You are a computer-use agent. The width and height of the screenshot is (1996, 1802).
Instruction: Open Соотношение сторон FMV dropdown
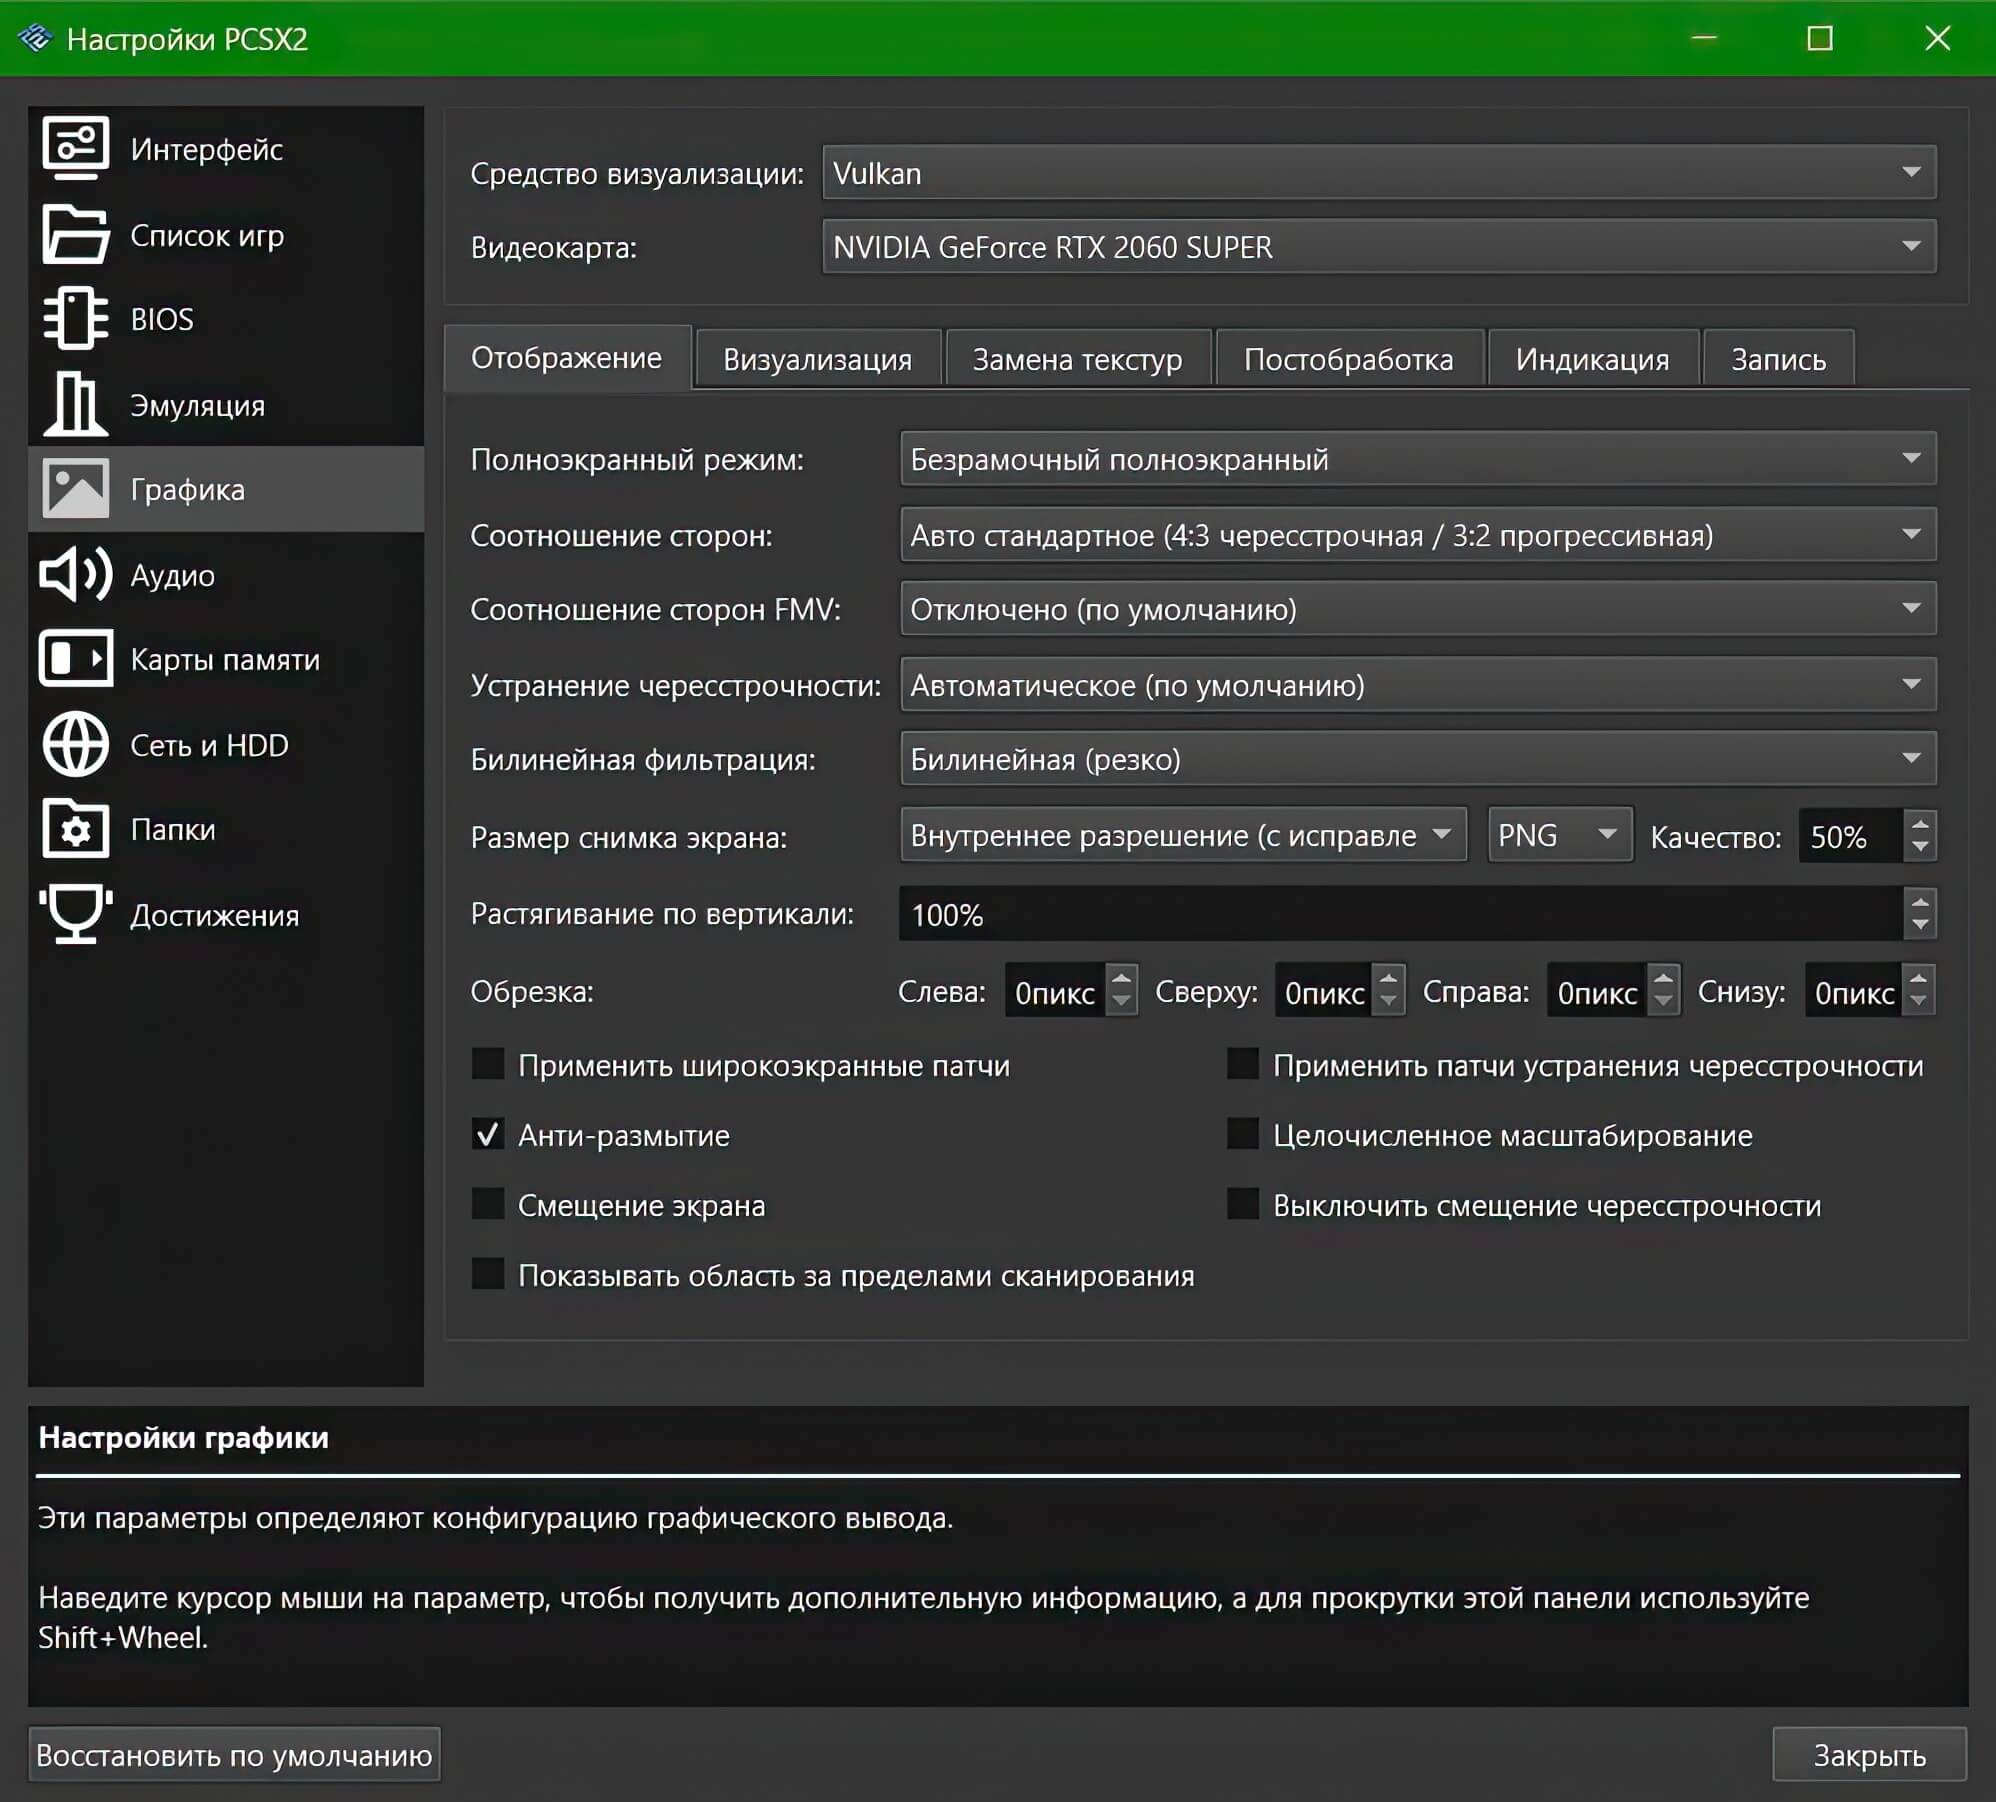[x=1418, y=609]
